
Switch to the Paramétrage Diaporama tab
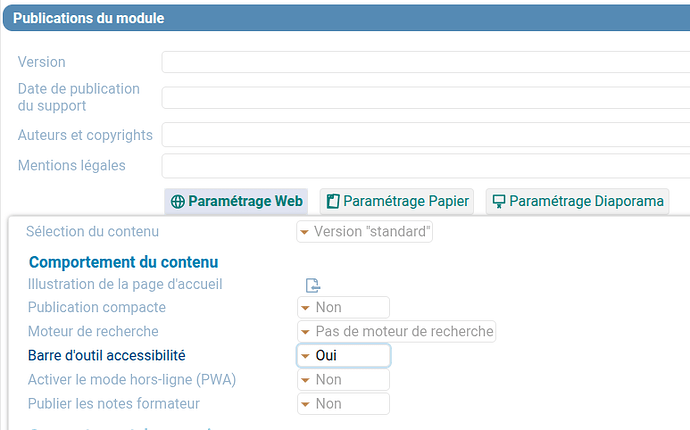point(578,201)
